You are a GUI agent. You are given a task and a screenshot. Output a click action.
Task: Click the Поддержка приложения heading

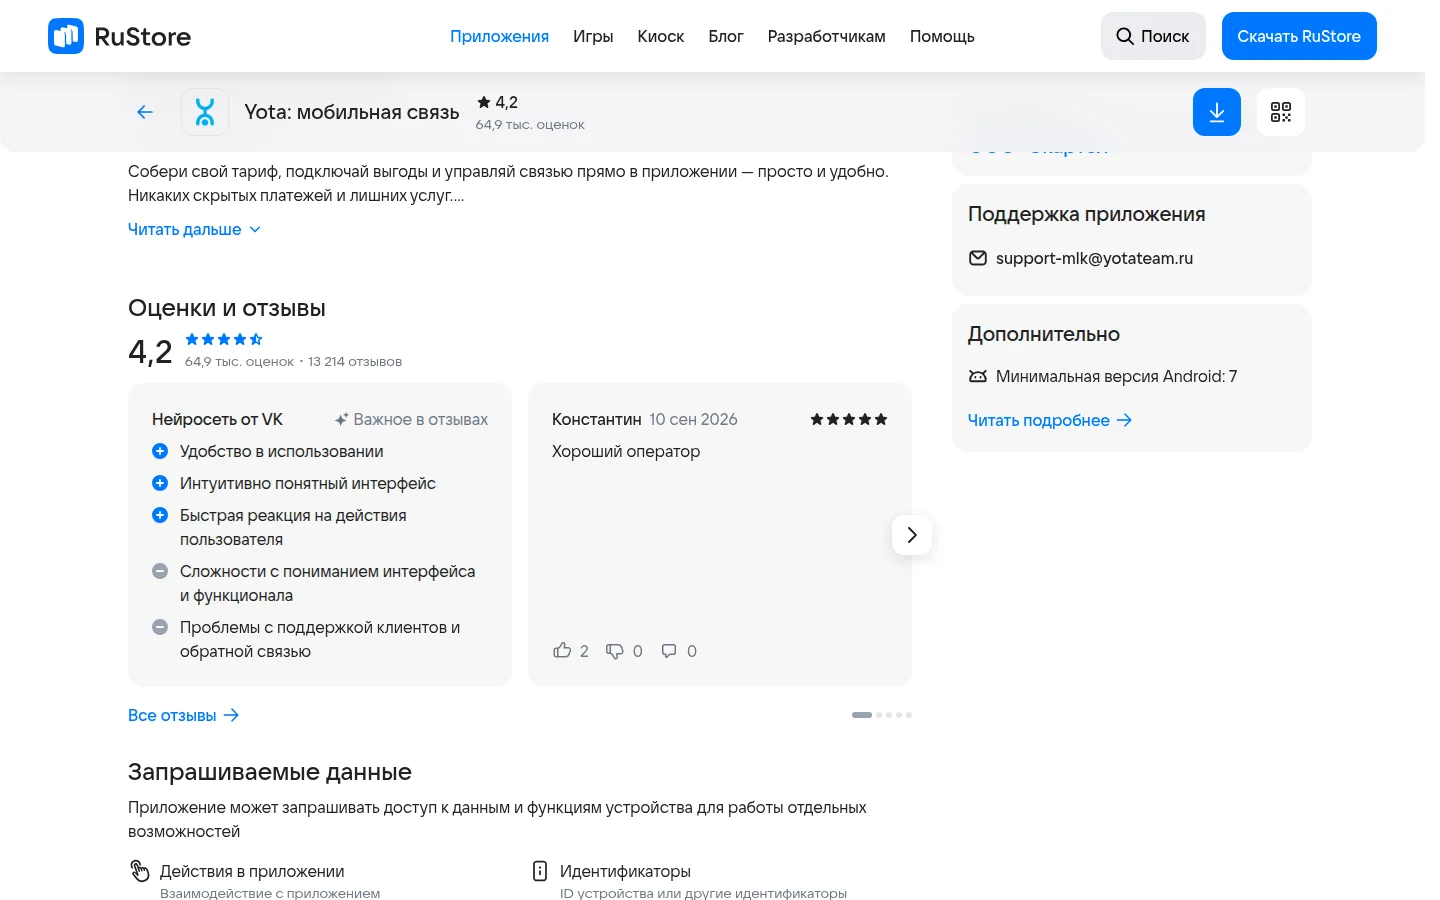pos(1087,214)
